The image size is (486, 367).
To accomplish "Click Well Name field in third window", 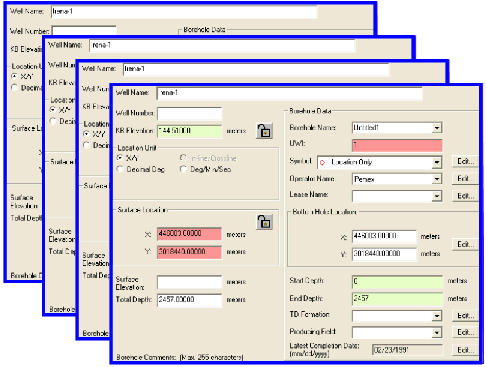I will 256,70.
